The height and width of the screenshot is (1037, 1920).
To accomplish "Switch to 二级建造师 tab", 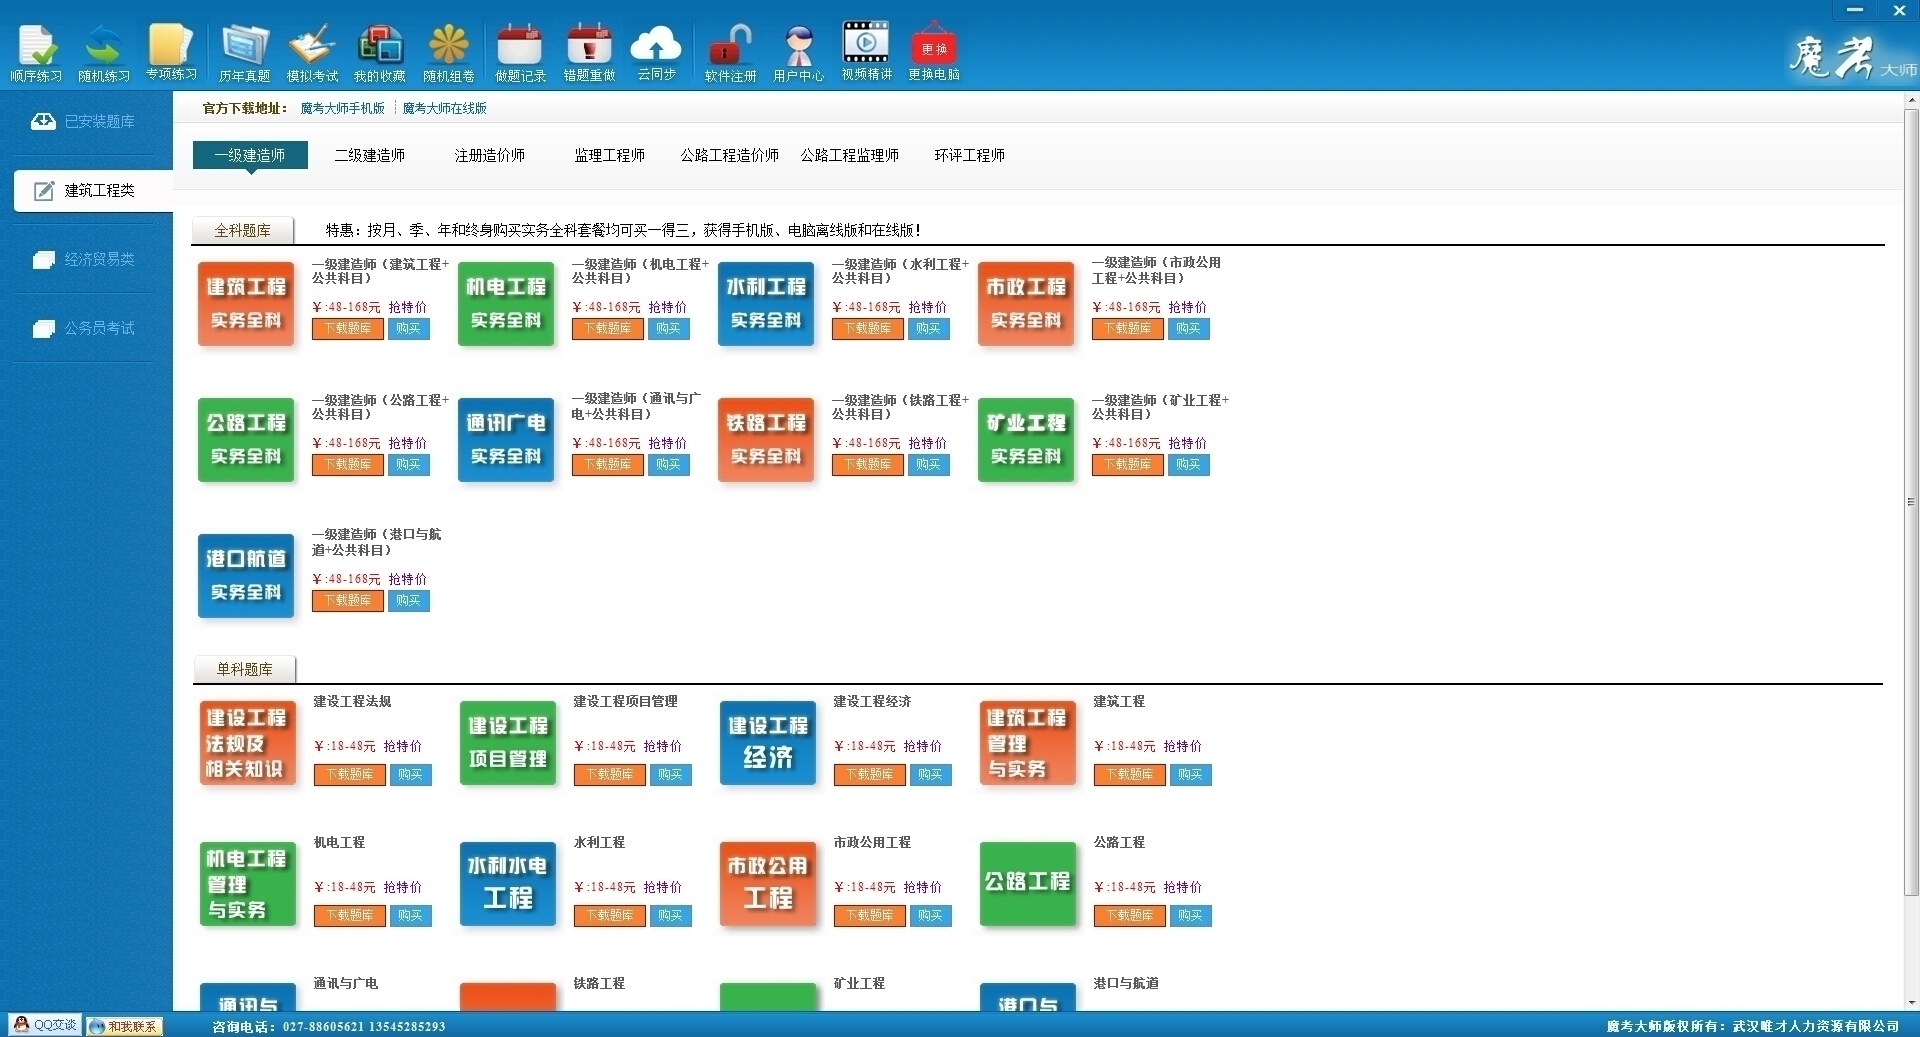I will tap(370, 155).
